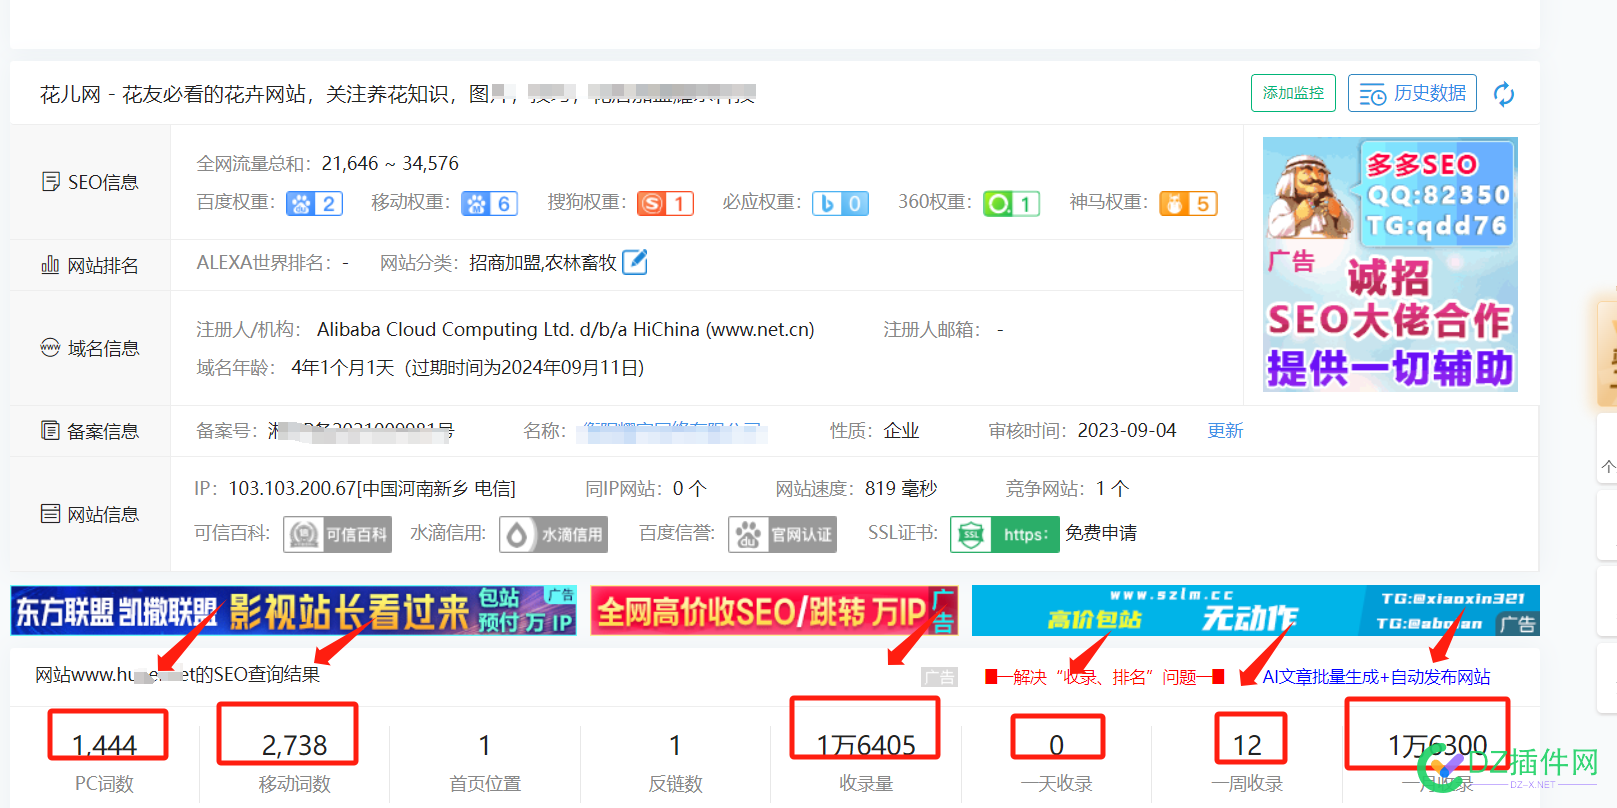Click the 首页位置 value 1
Viewport: 1617px width, 808px height.
coord(485,745)
